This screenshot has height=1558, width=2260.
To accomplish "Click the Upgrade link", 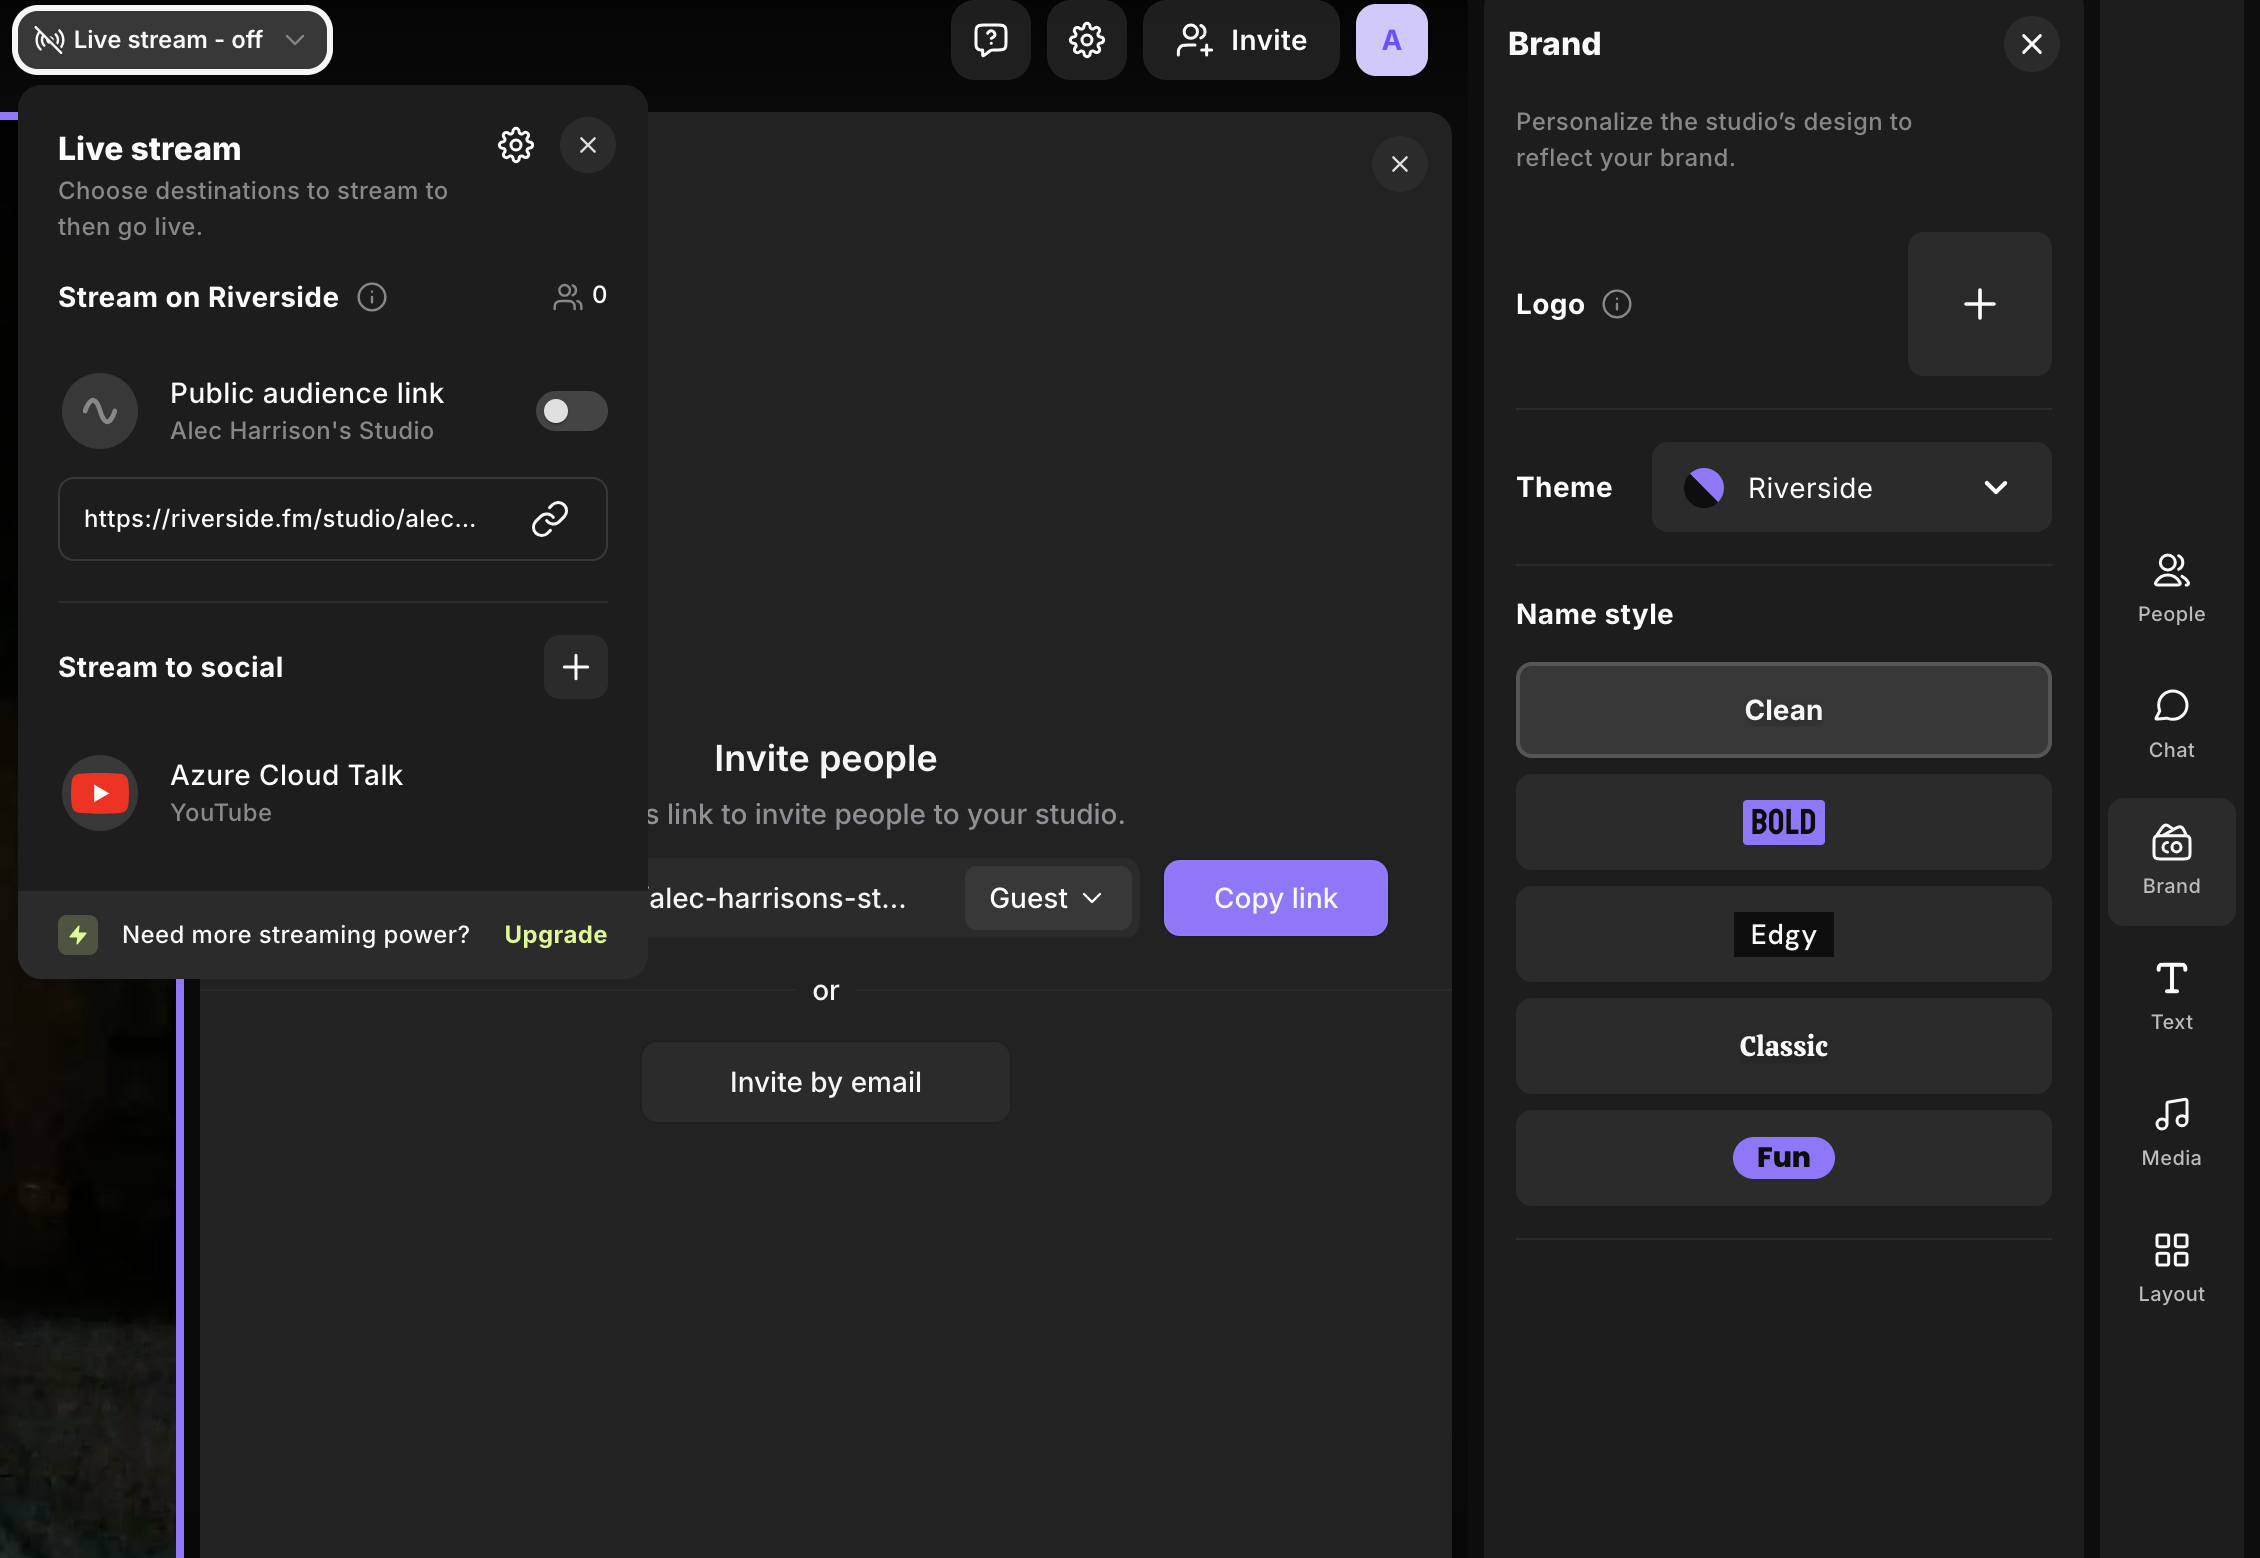I will tap(555, 934).
